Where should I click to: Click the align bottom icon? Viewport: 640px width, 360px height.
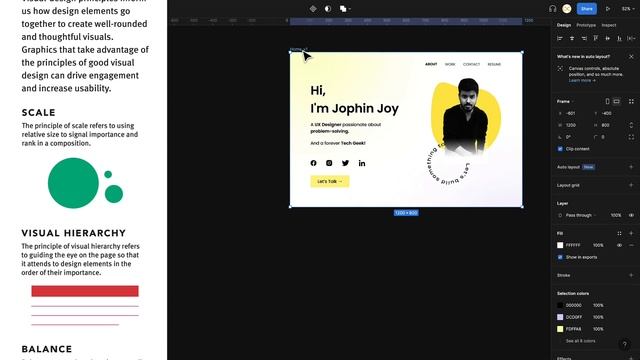[620, 38]
